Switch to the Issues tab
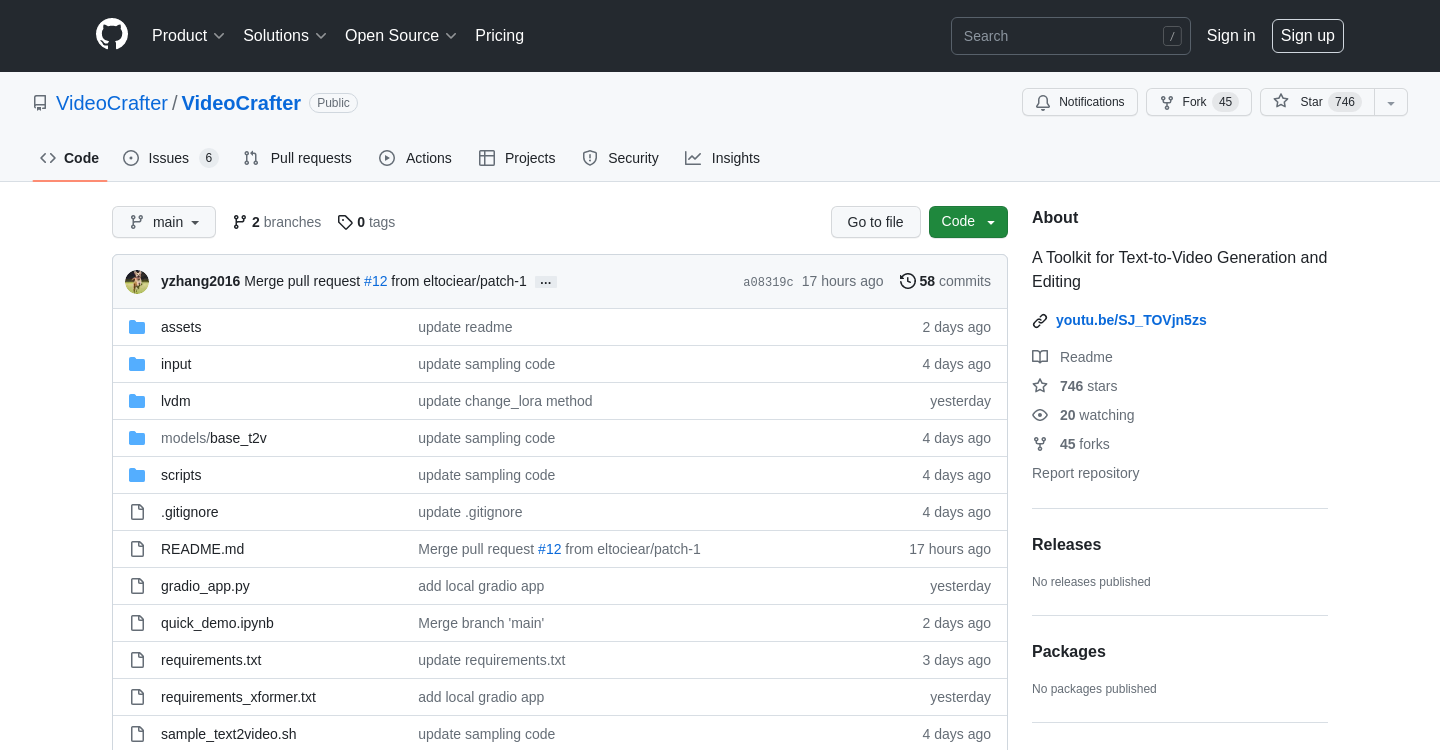The image size is (1440, 750). pos(170,158)
